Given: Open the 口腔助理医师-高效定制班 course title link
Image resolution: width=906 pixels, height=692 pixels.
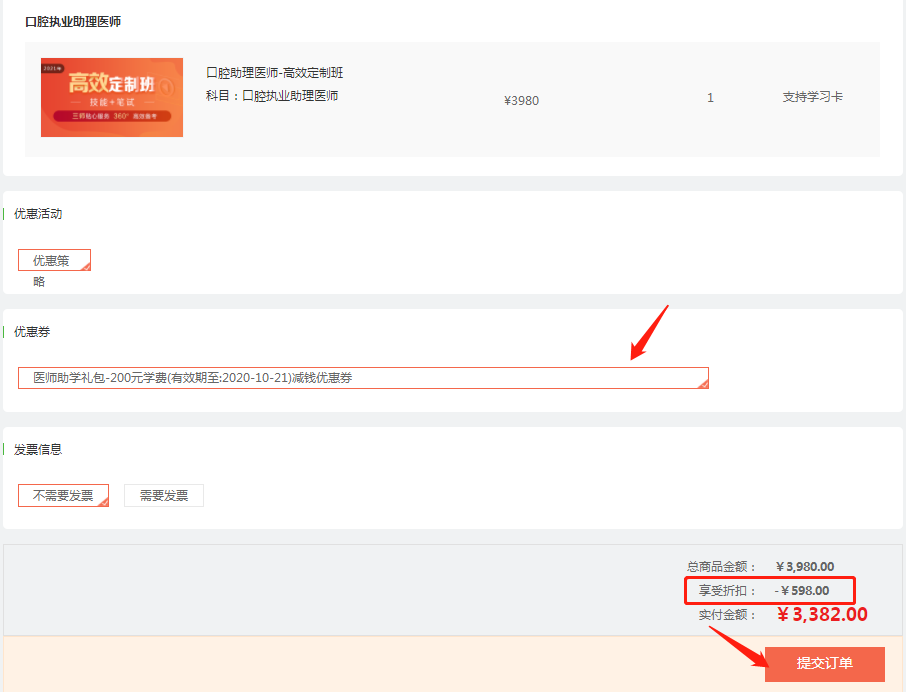Looking at the screenshot, I should [274, 73].
